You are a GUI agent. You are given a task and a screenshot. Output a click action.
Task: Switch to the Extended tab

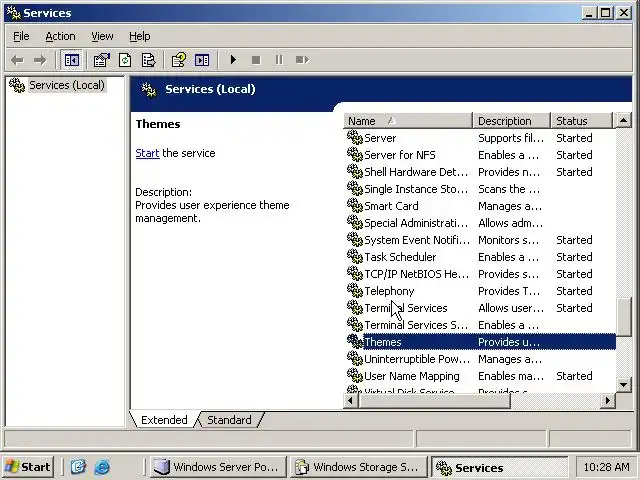pyautogui.click(x=164, y=420)
